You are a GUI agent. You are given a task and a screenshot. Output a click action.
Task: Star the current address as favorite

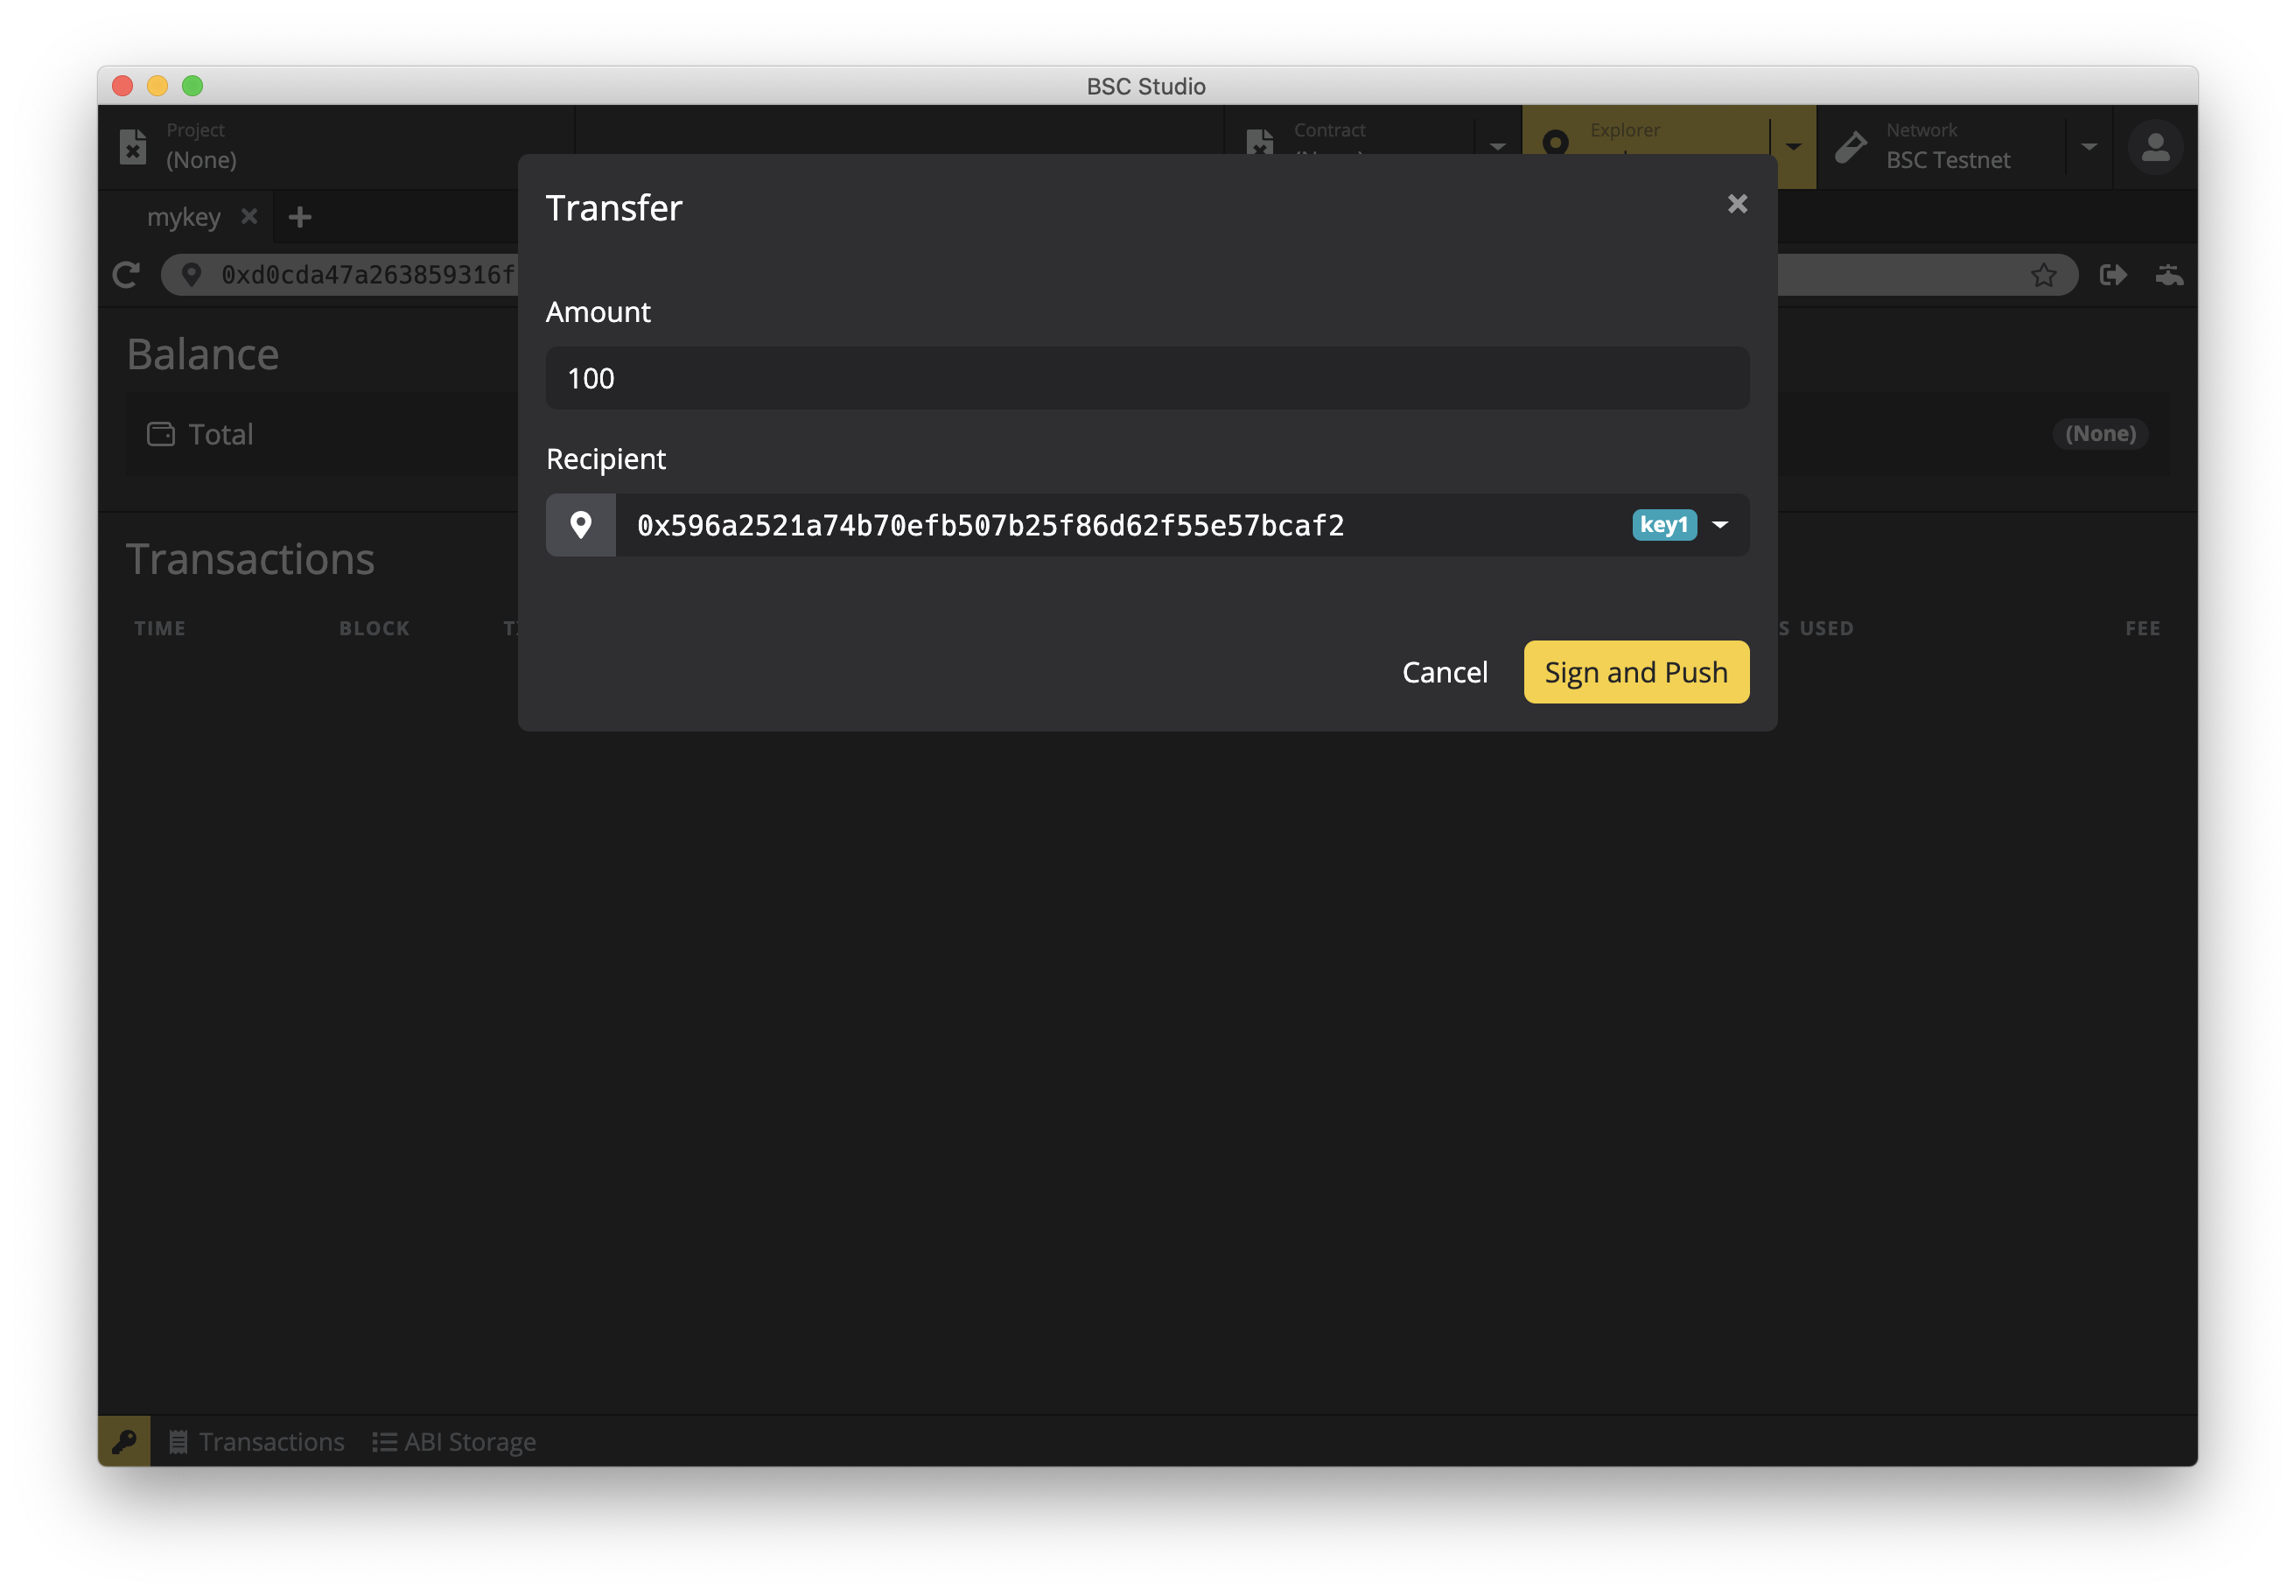[x=2043, y=275]
